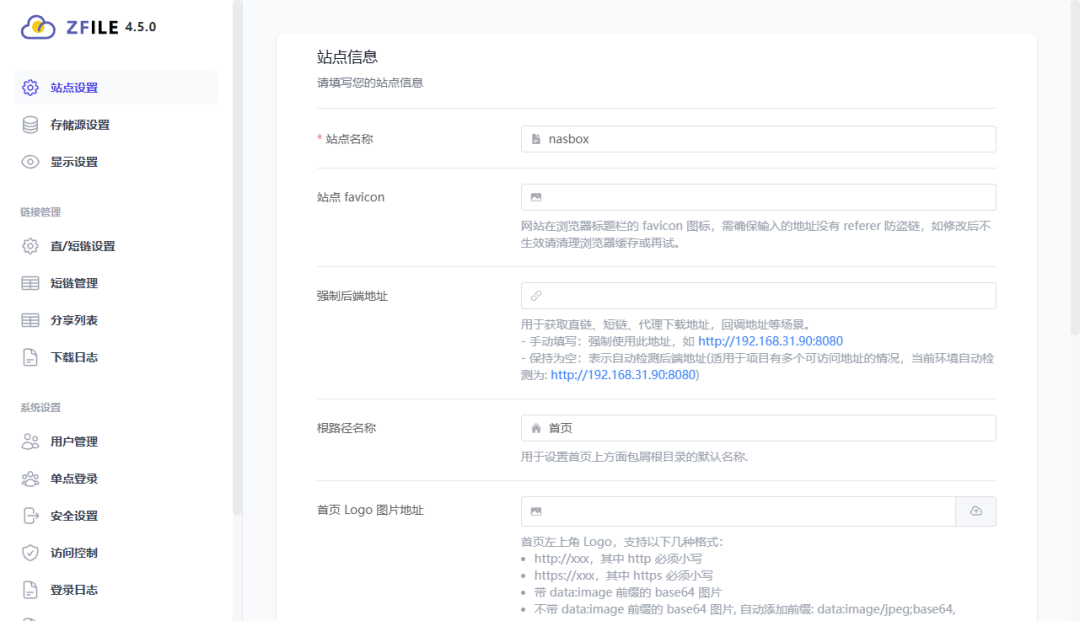Click the ZFILE cloud logo icon
Image resolution: width=1080 pixels, height=621 pixels.
[x=37, y=28]
